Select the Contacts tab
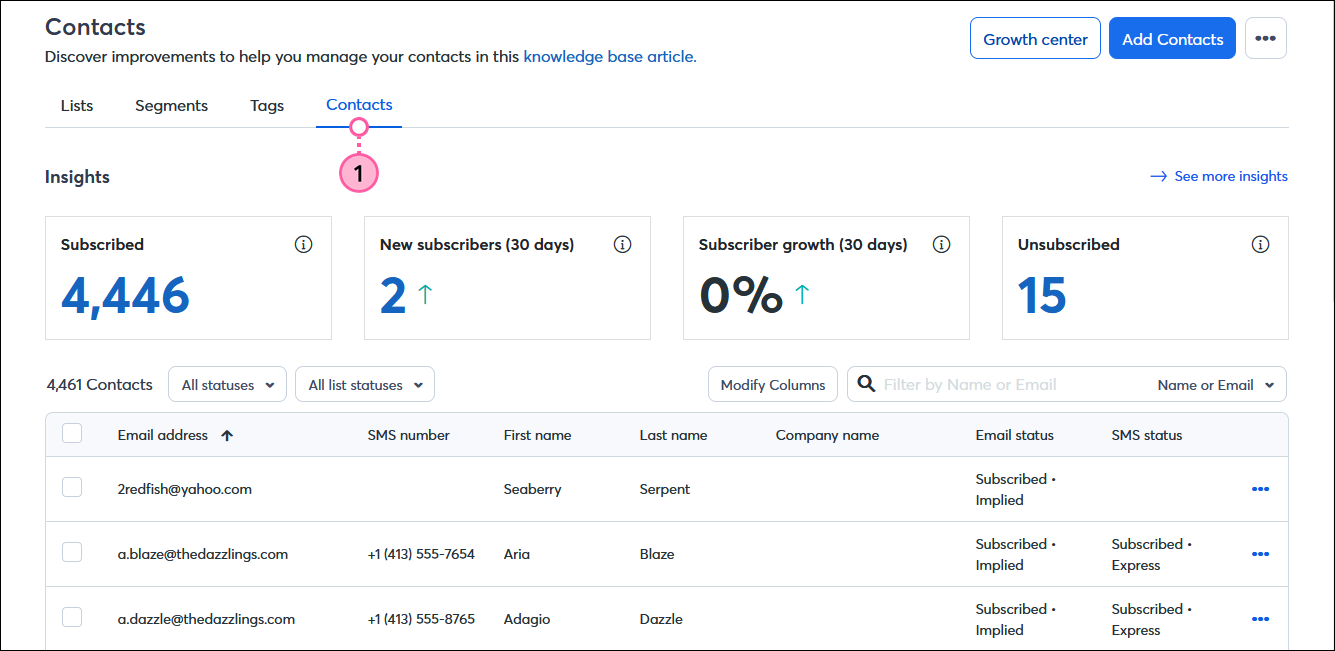This screenshot has width=1335, height=651. [x=359, y=104]
